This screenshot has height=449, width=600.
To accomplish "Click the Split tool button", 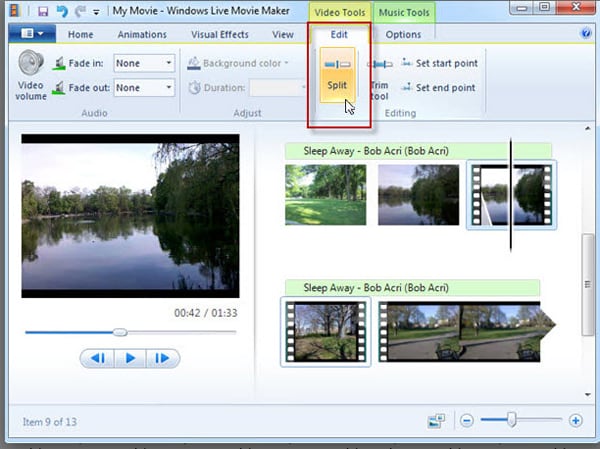I will click(337, 75).
